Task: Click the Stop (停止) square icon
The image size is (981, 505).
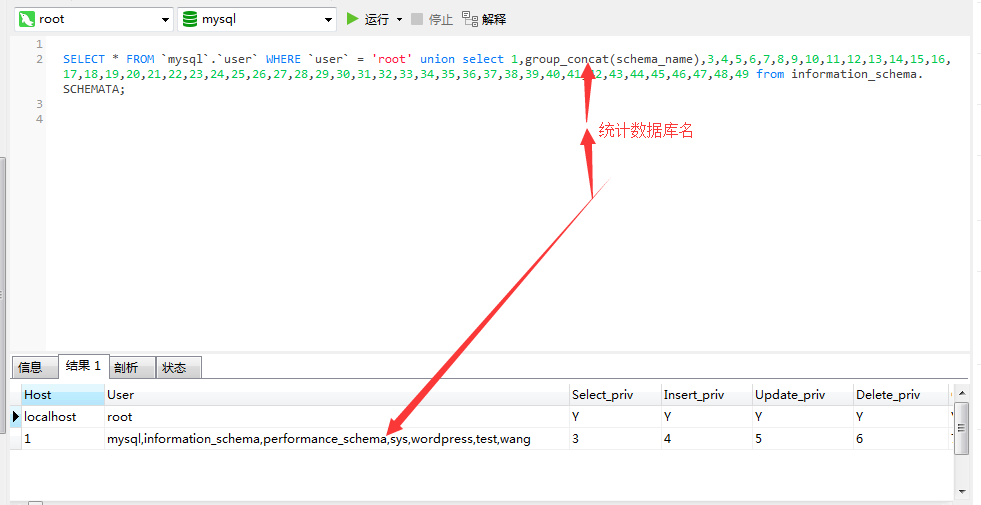Action: (417, 18)
